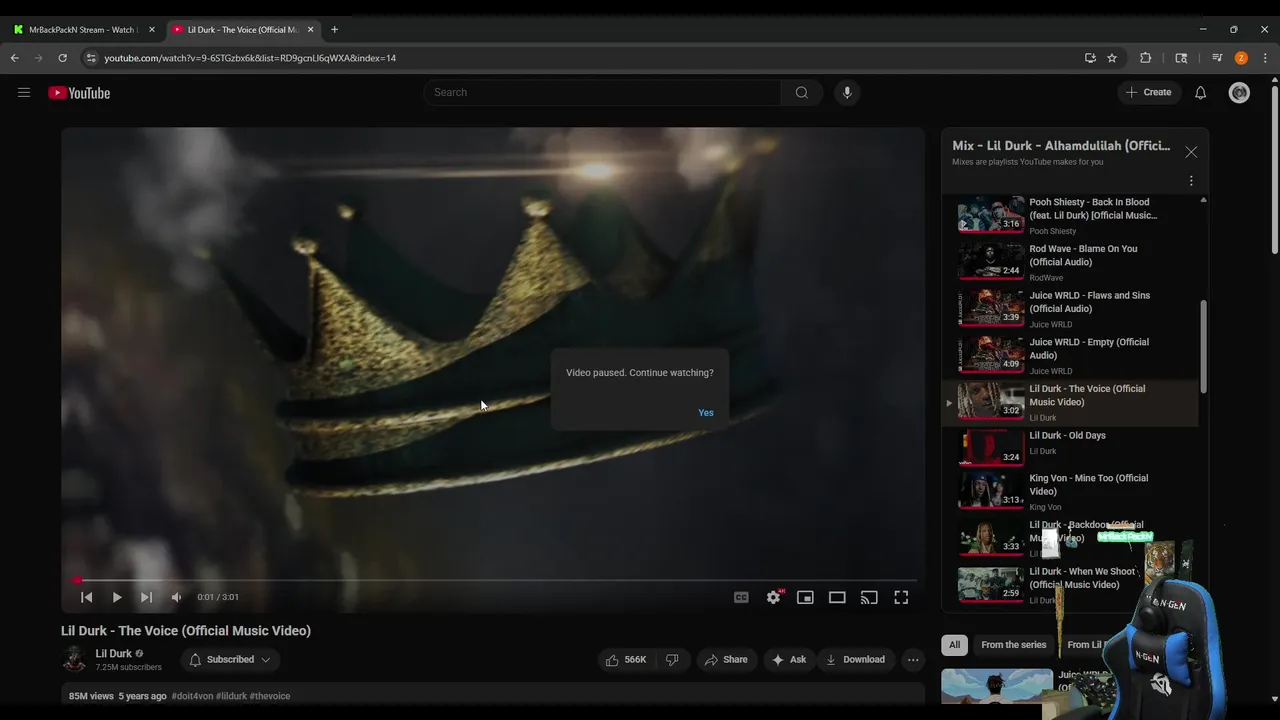Open more actions ellipsis under video
The height and width of the screenshot is (720, 1280).
(x=913, y=660)
